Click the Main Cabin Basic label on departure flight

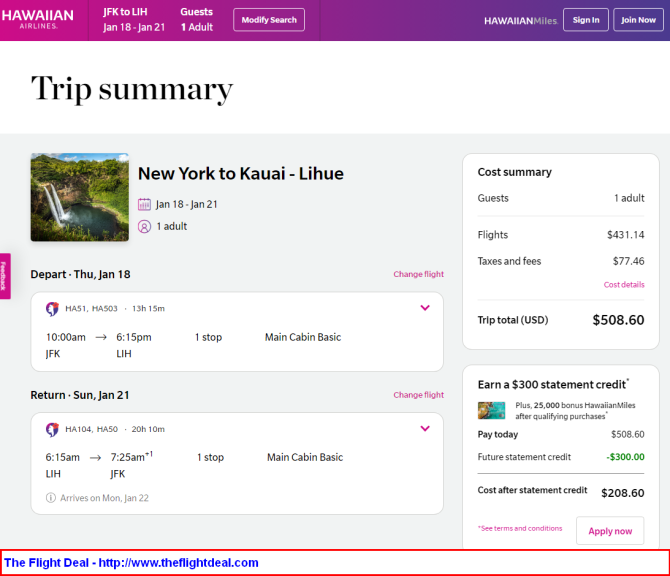coord(303,337)
